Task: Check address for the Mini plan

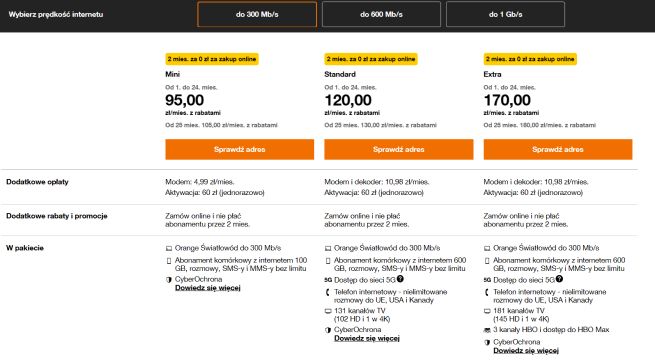Action: coord(239,150)
